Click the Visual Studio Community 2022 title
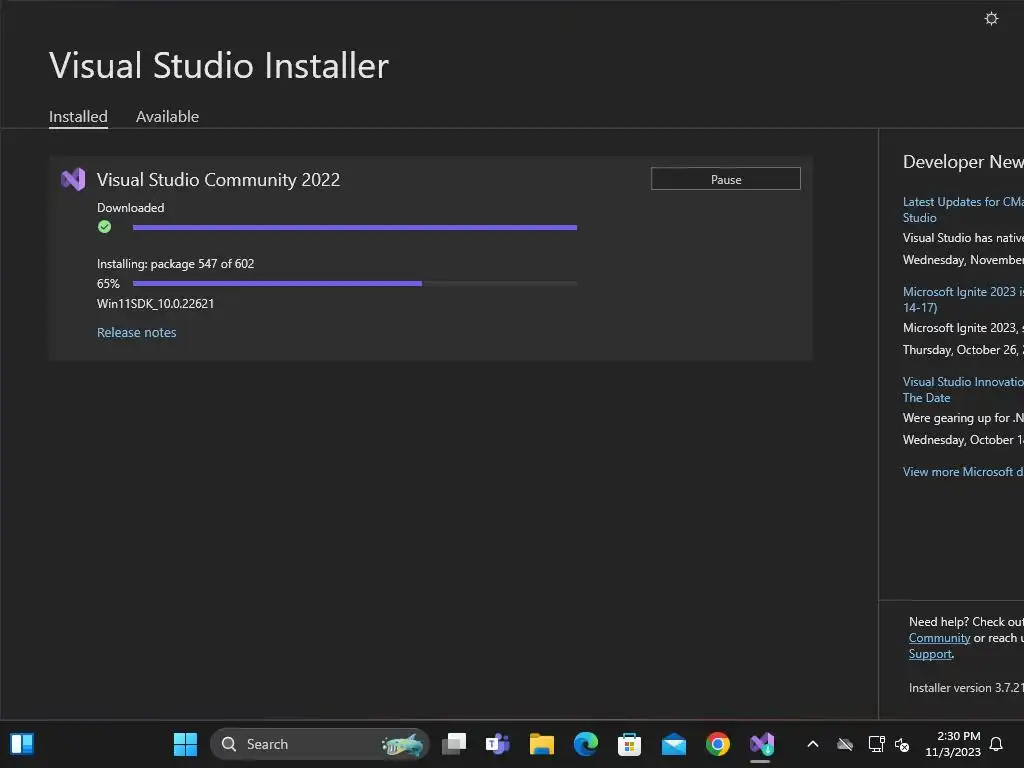Viewport: 1024px width, 768px height. (218, 180)
